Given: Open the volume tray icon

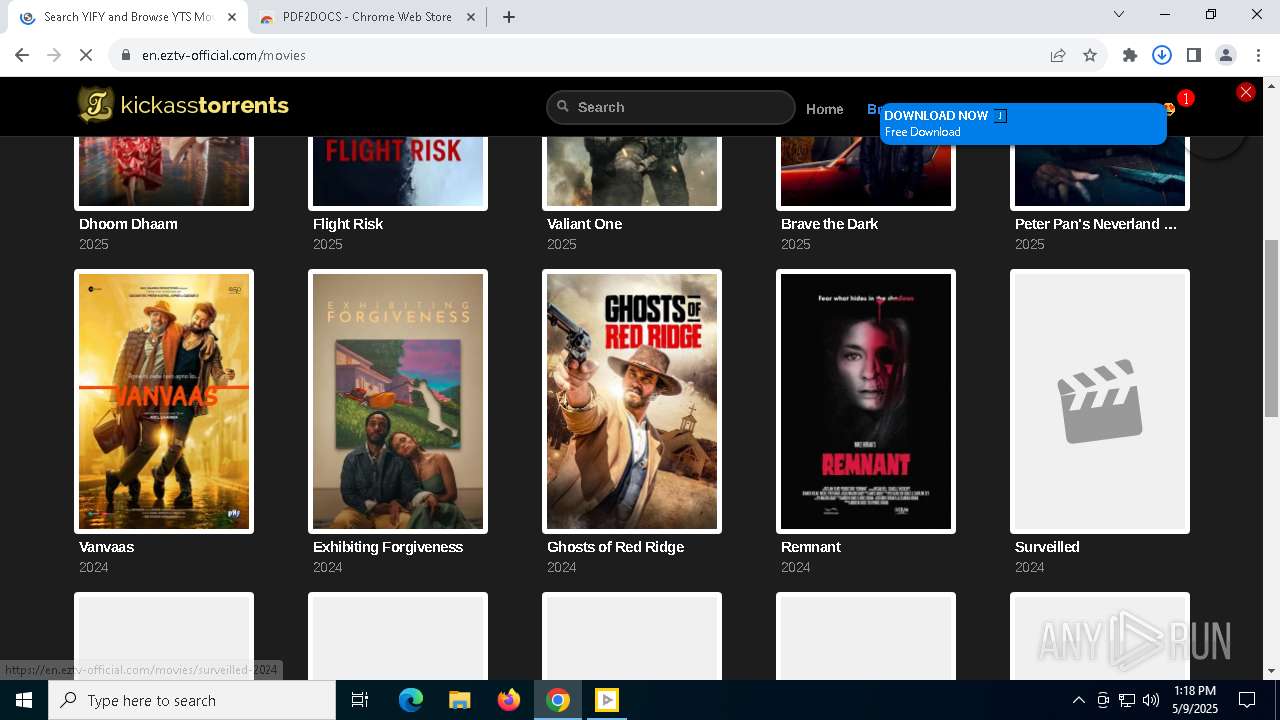Looking at the screenshot, I should pos(1151,700).
